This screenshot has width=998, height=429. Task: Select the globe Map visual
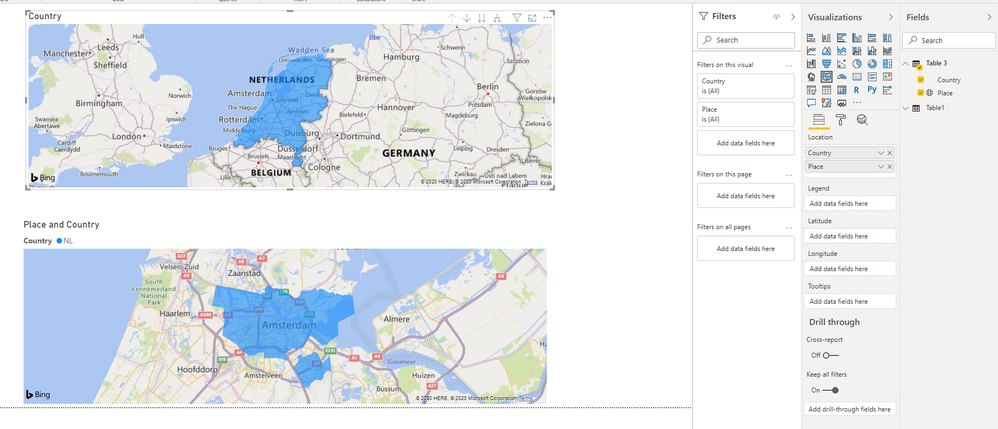(x=812, y=76)
